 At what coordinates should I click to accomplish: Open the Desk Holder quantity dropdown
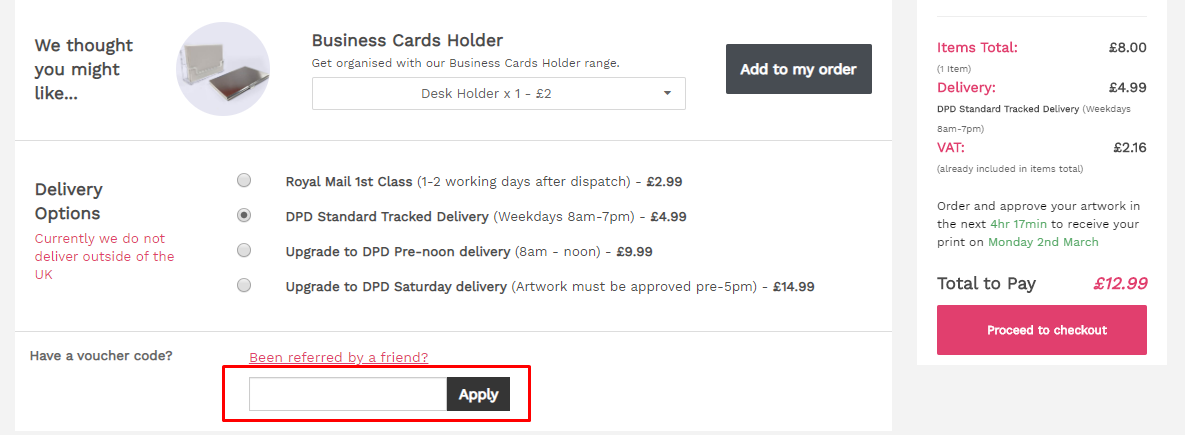tap(498, 94)
